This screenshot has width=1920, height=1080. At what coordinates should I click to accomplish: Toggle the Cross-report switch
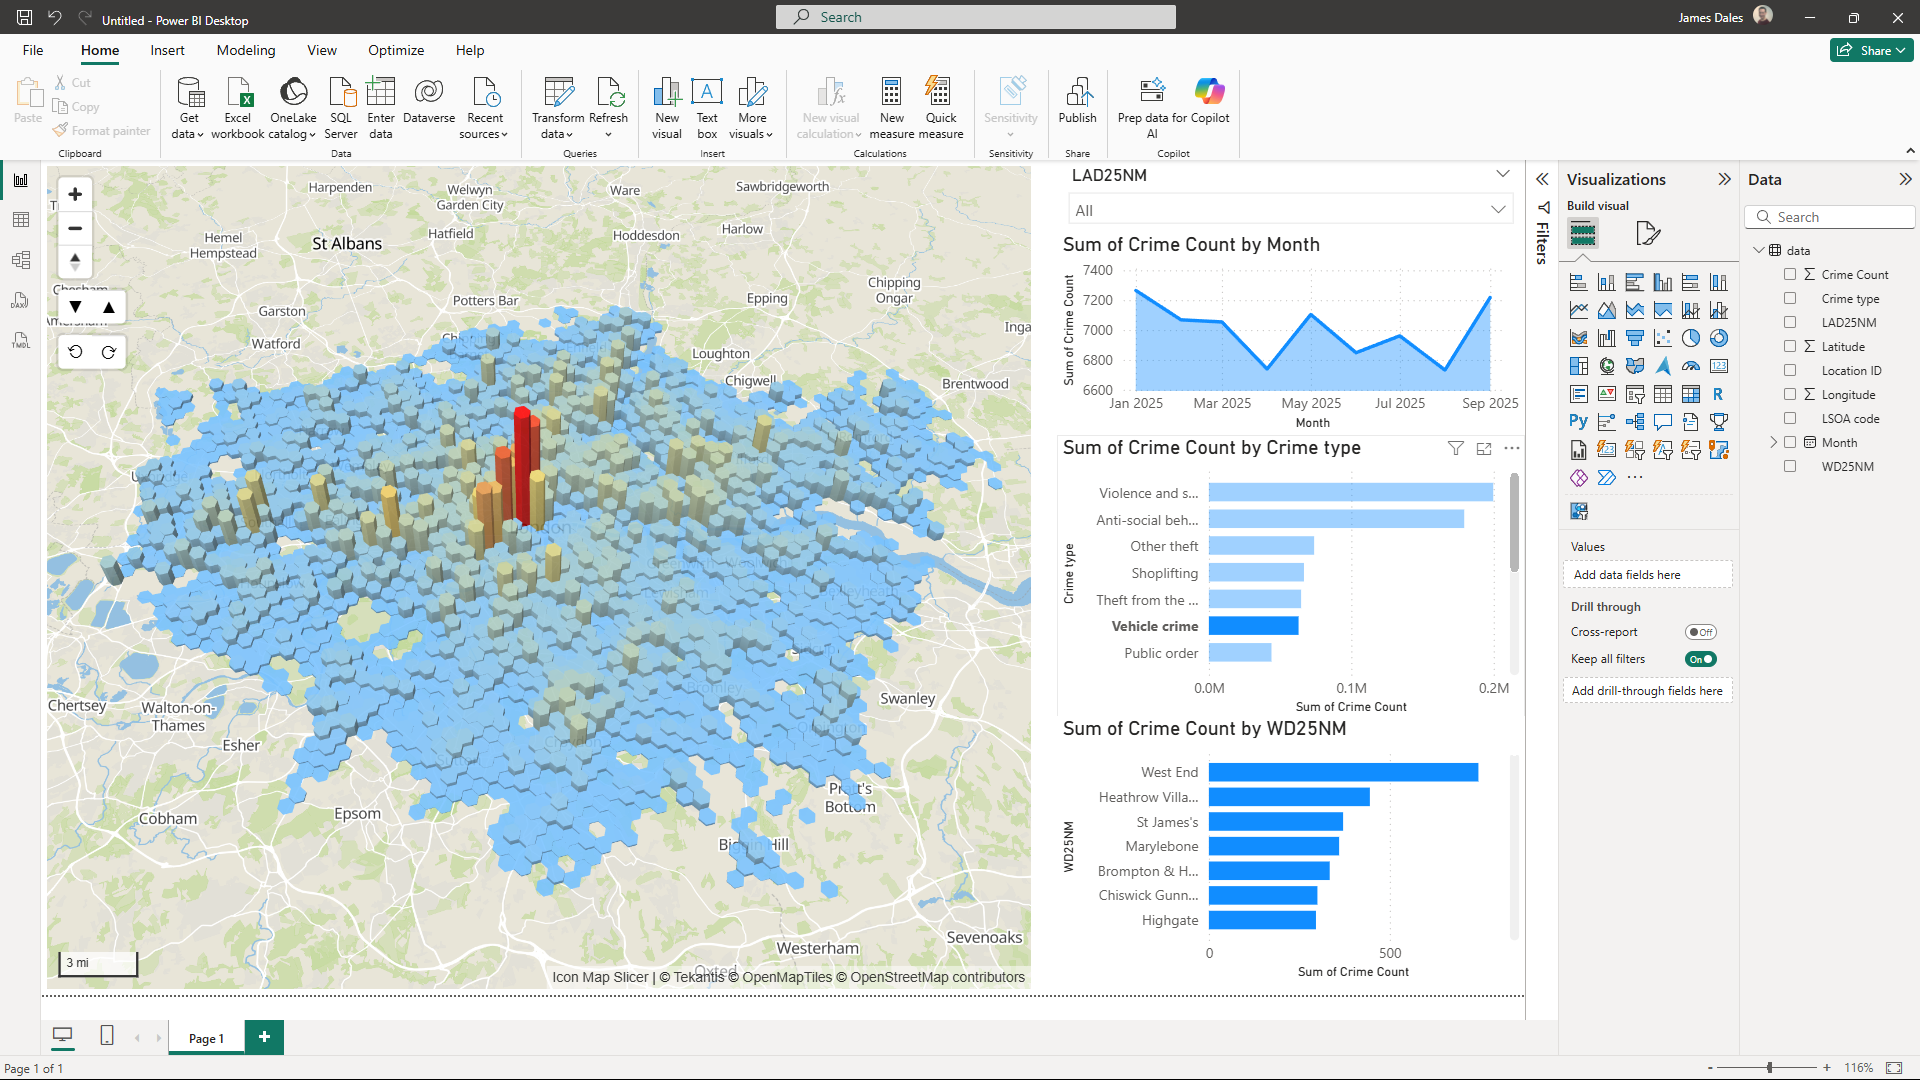(1700, 632)
